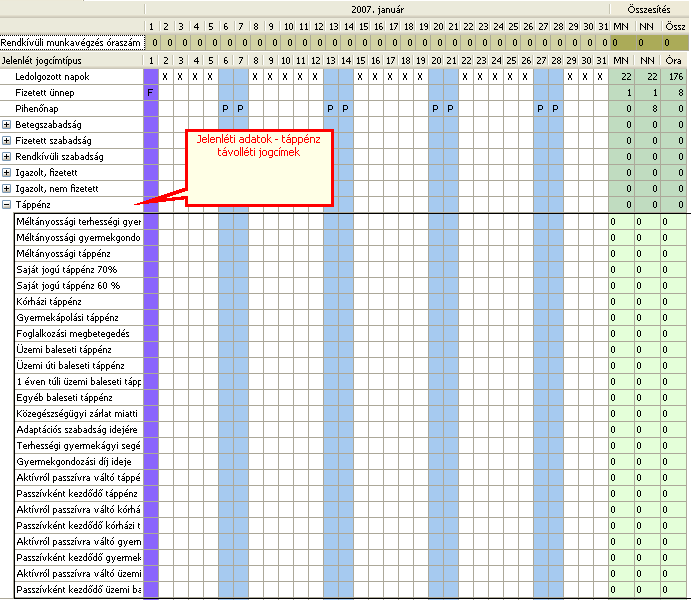Select Adaptációs szabadság idejére row
The image size is (691, 600).
point(79,430)
